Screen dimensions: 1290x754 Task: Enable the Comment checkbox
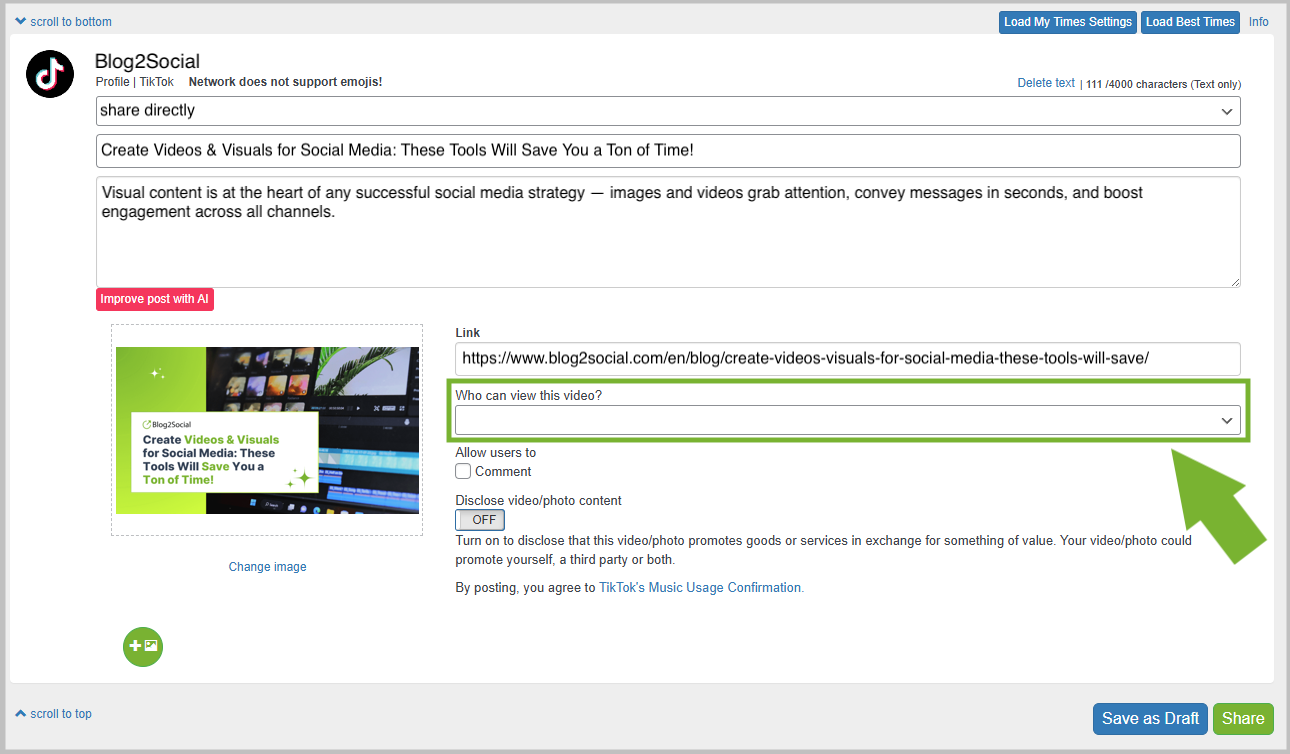coord(463,471)
